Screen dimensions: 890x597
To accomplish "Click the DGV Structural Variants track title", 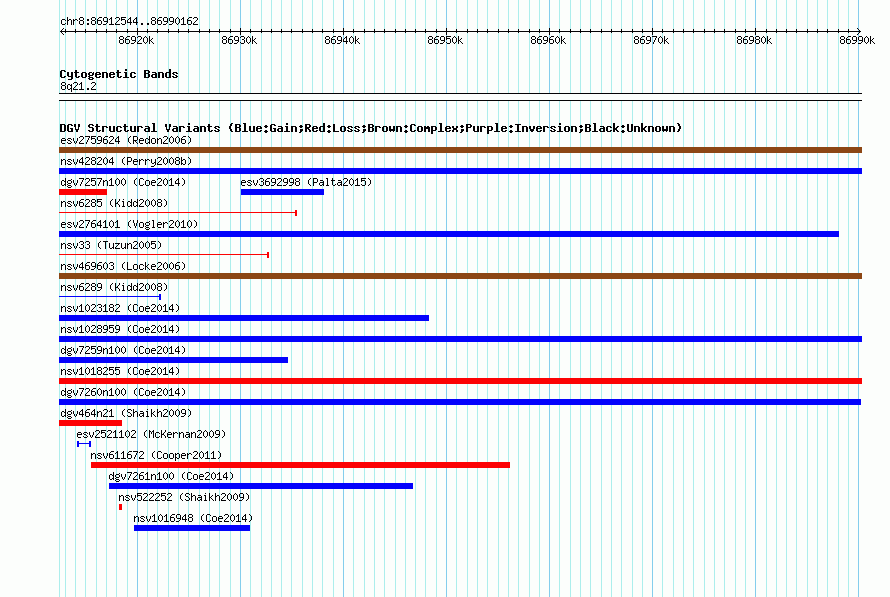I will (371, 128).
